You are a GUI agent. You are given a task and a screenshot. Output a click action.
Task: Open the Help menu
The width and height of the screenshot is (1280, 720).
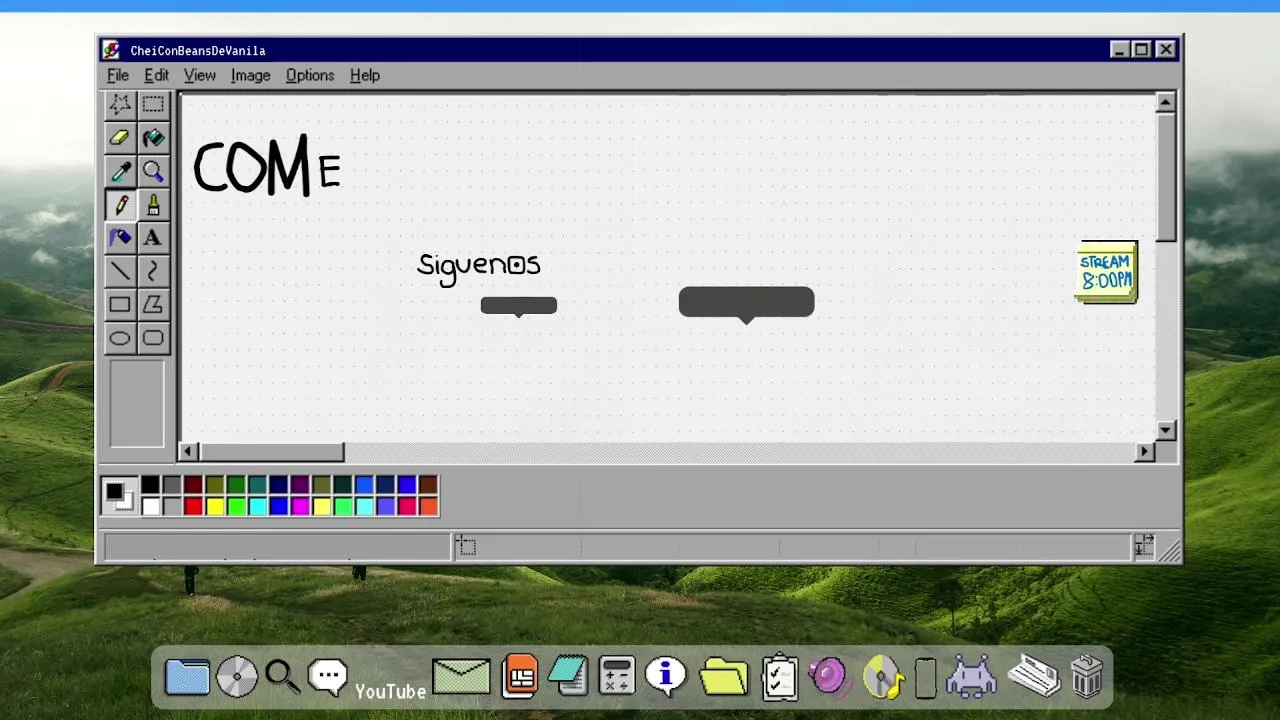(365, 75)
